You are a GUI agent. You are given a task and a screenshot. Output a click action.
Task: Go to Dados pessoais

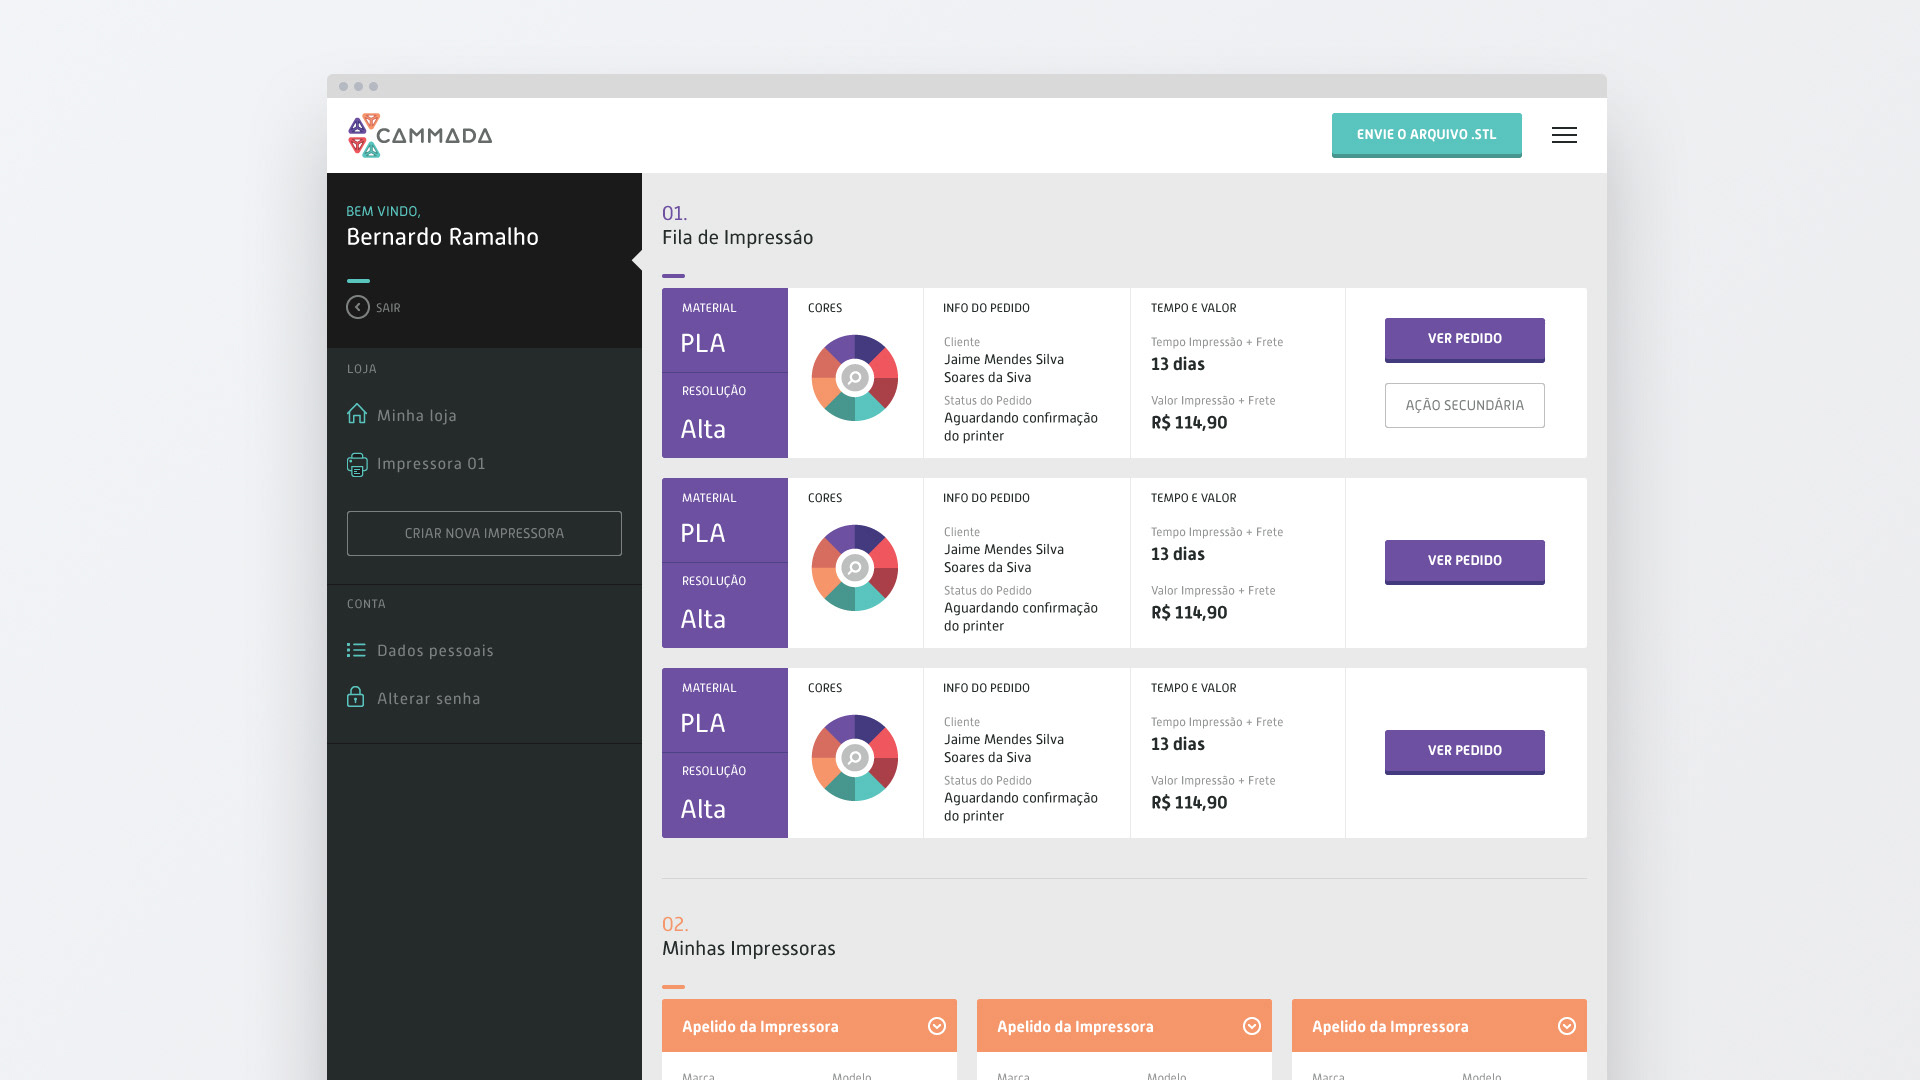435,651
